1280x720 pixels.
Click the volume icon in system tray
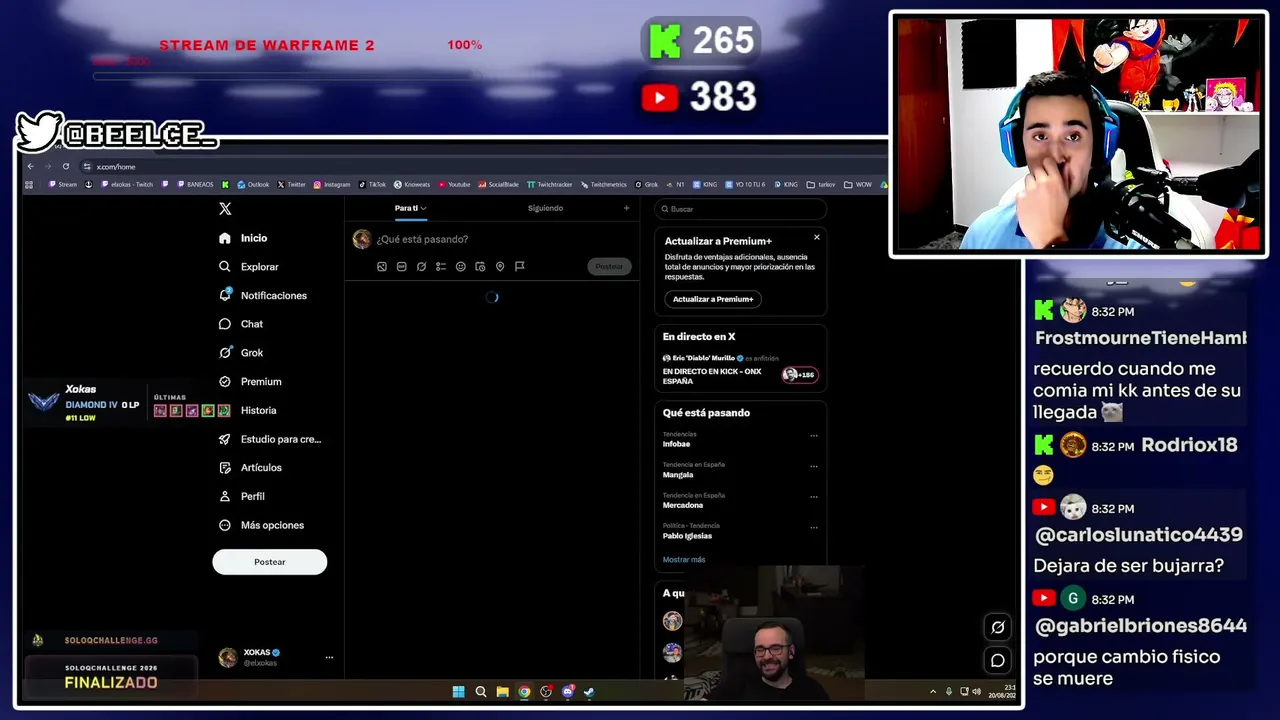[975, 691]
